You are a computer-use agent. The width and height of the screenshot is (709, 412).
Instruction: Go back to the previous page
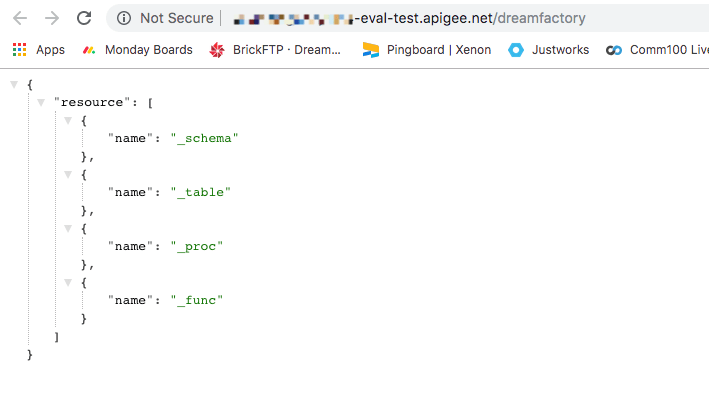(20, 18)
